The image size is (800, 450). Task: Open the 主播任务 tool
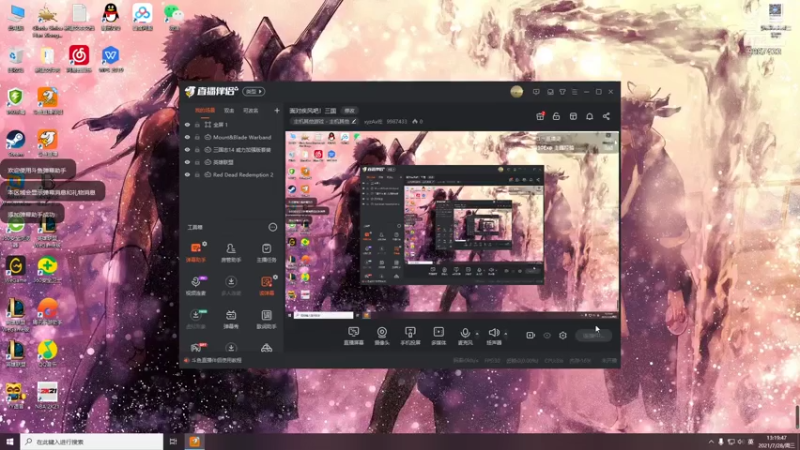click(x=266, y=252)
